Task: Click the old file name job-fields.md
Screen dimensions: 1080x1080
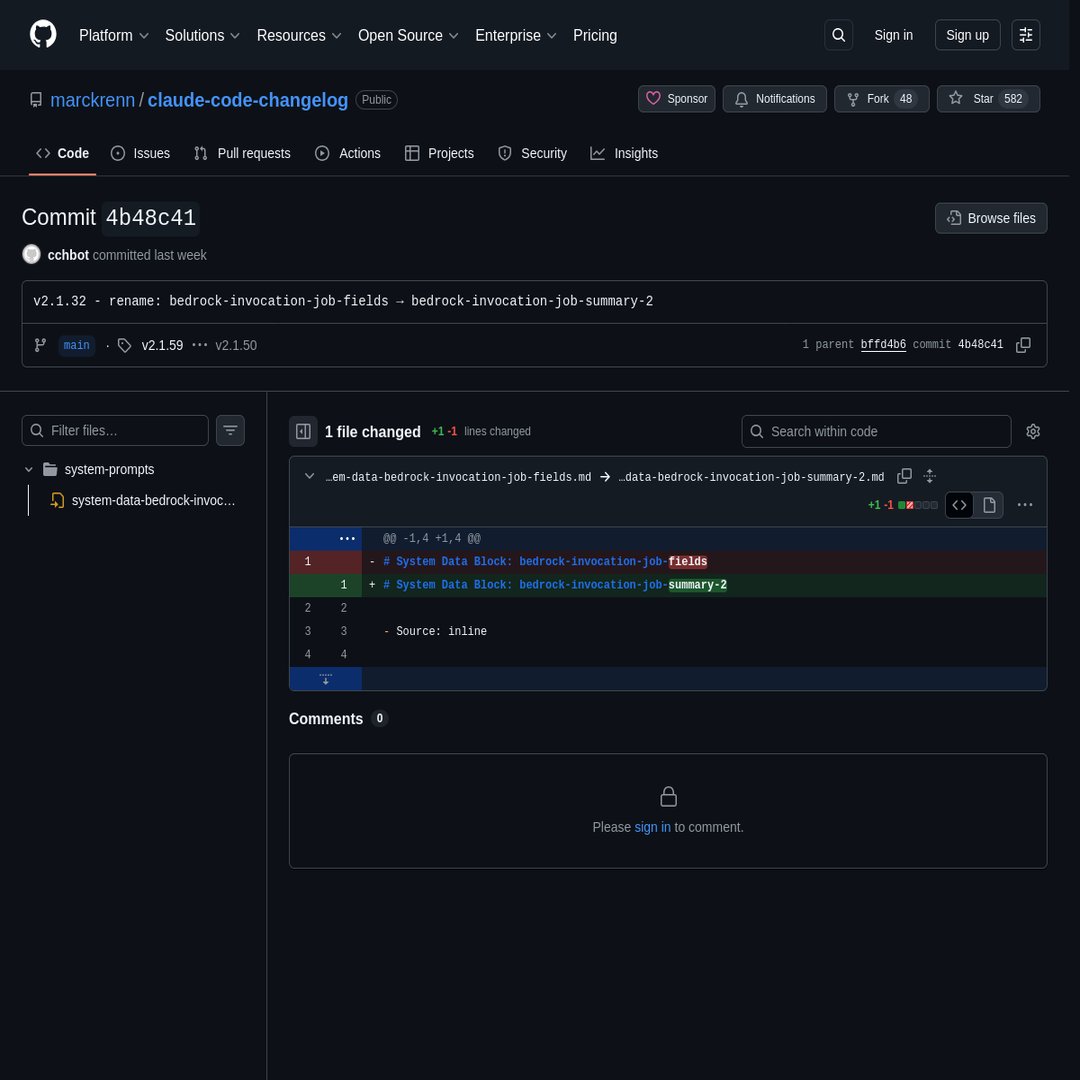Action: (458, 477)
